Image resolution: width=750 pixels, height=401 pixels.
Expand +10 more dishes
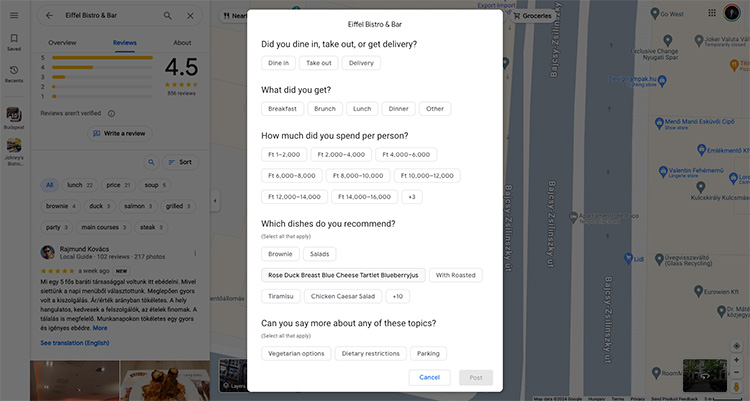click(397, 296)
